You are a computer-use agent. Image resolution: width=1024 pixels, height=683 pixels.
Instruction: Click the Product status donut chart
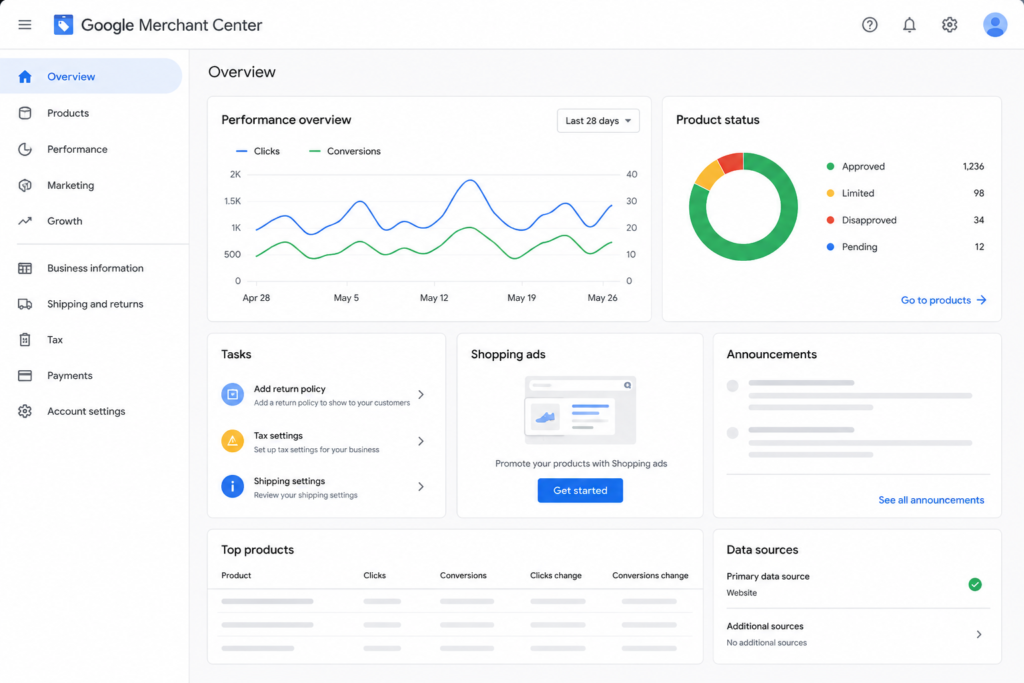(743, 206)
